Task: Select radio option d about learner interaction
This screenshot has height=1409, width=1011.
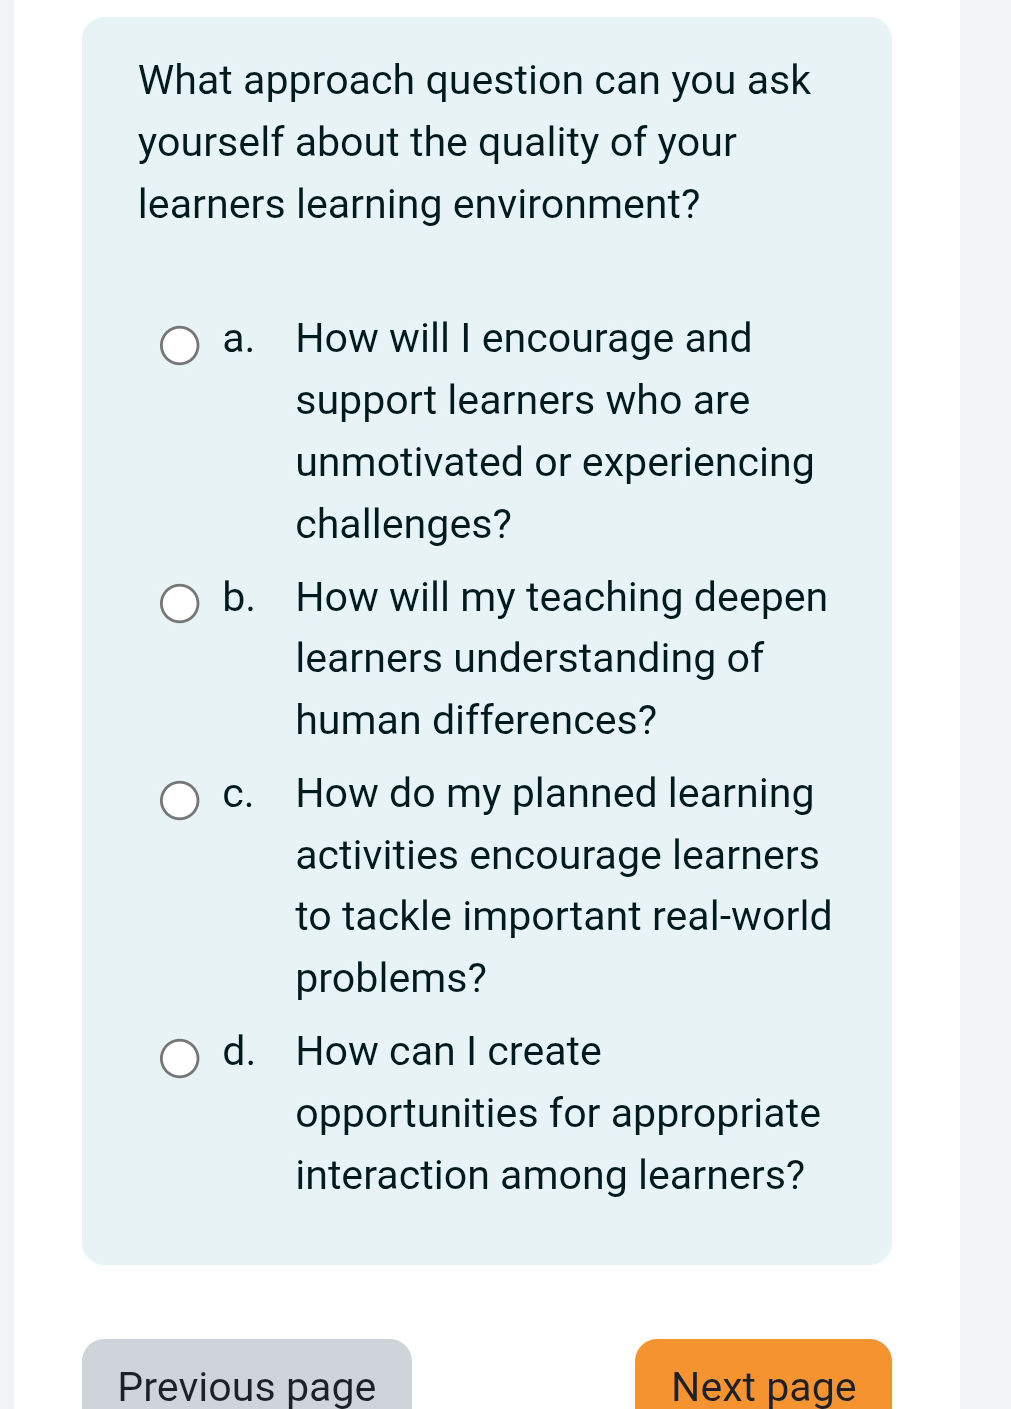Action: point(179,1059)
